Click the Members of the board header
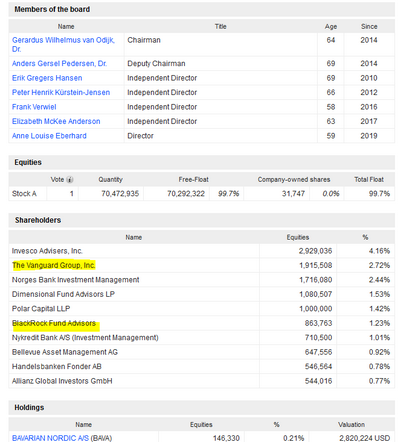The height and width of the screenshot is (442, 399). coord(52,9)
